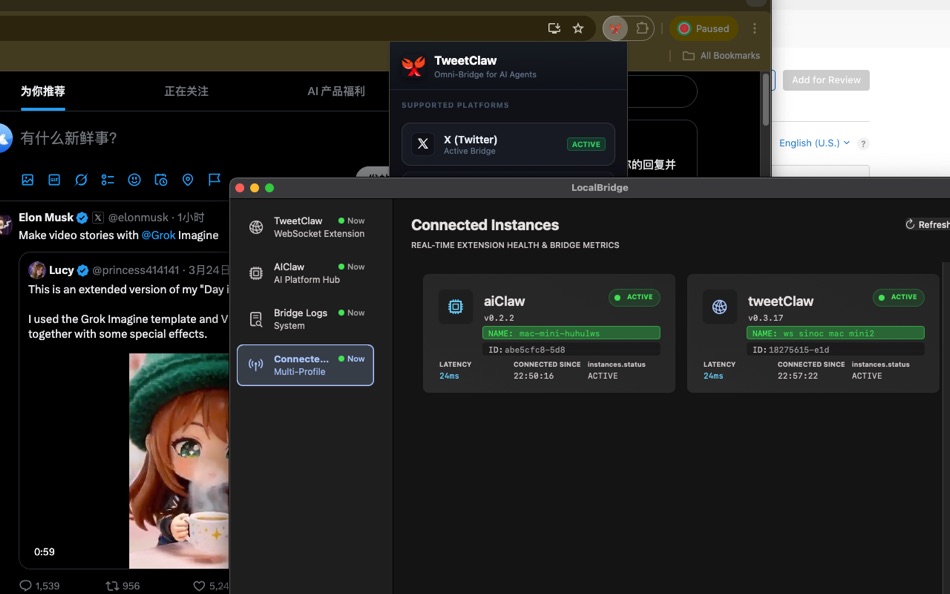Add a poll to the tweet
The width and height of the screenshot is (950, 594).
pyautogui.click(x=107, y=179)
